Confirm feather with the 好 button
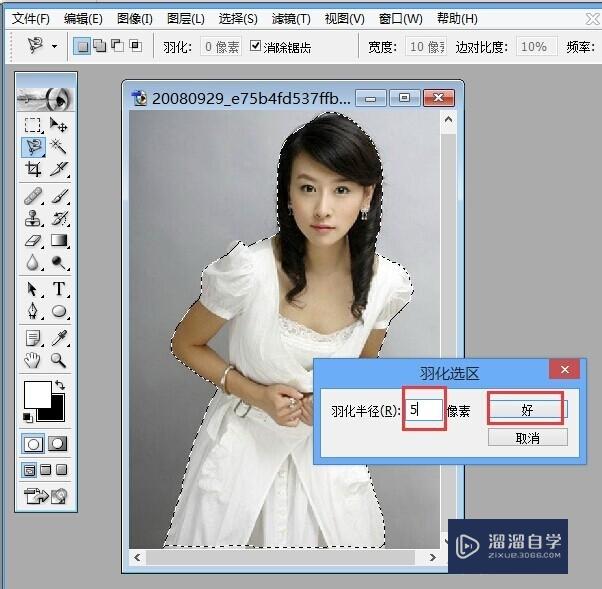This screenshot has width=602, height=589. [528, 410]
